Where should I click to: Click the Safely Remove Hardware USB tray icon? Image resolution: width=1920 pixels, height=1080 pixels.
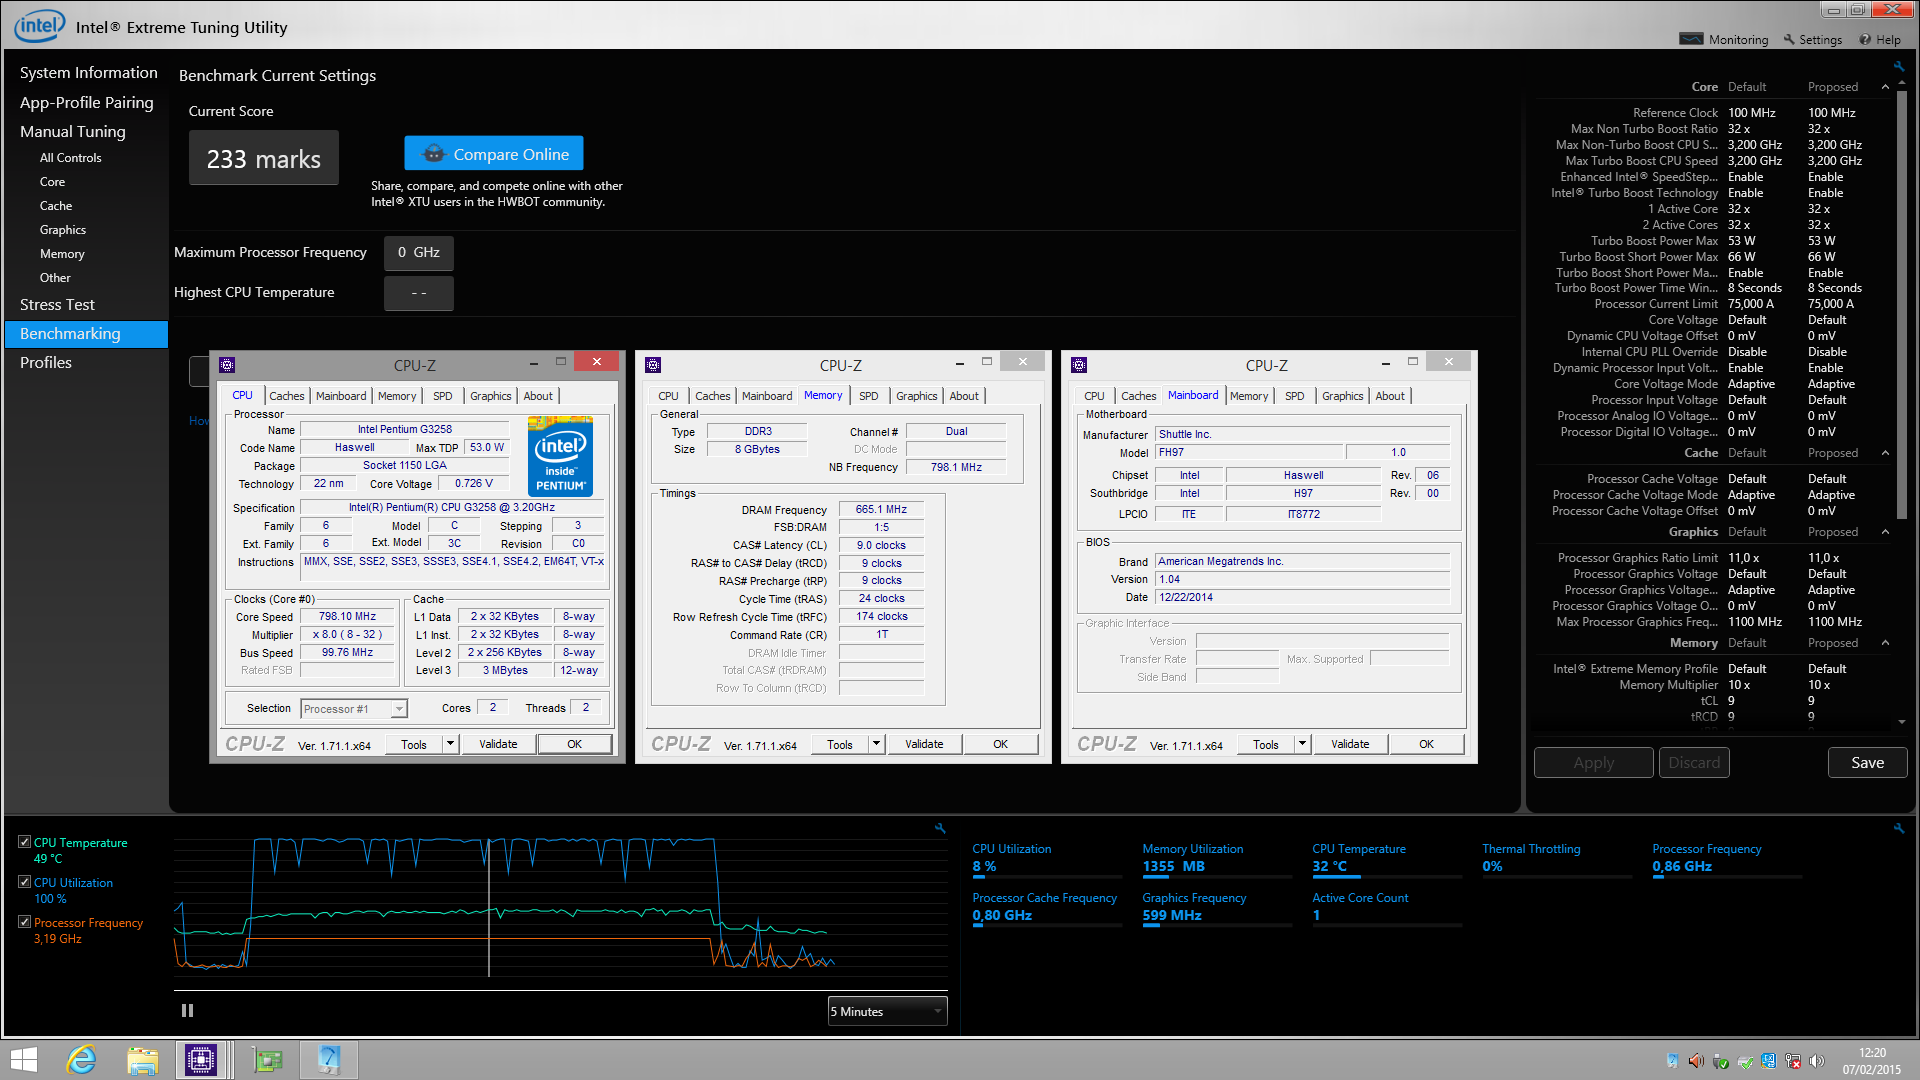[1720, 1060]
